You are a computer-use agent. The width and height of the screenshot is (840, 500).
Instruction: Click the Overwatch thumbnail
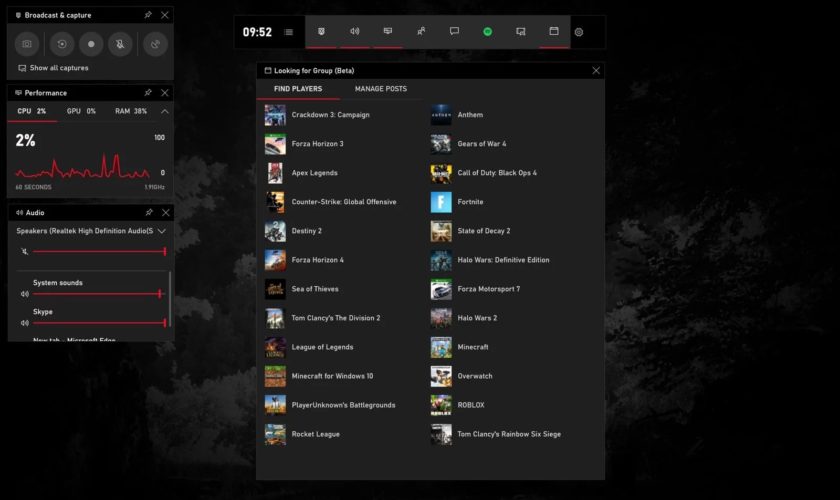(441, 376)
